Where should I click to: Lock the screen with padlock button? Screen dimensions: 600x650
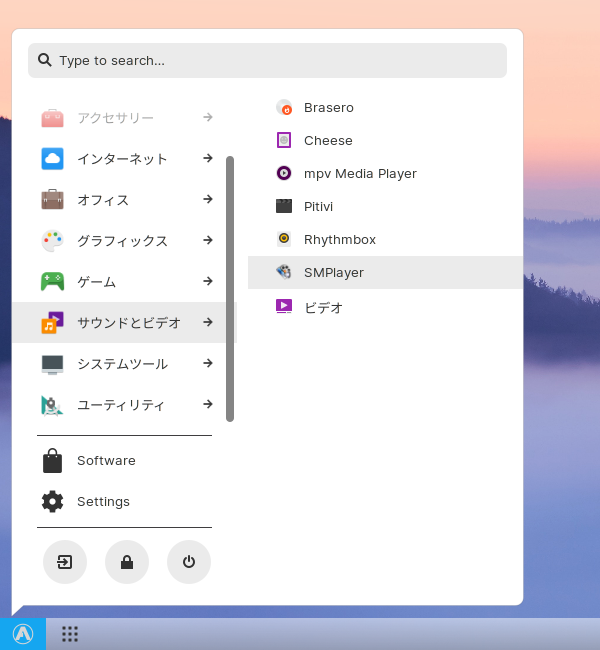tap(127, 562)
